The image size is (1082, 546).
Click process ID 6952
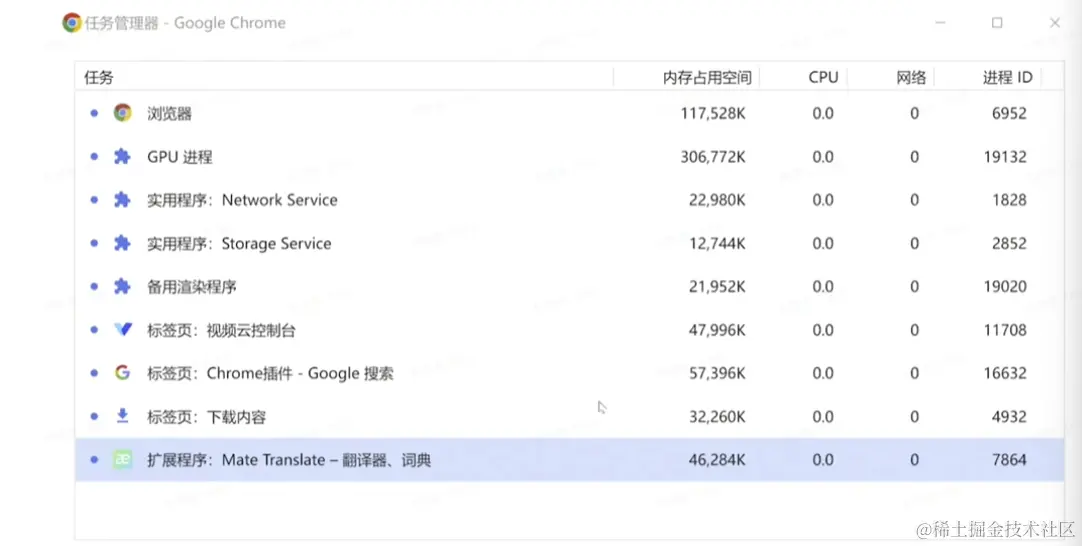pos(1009,113)
